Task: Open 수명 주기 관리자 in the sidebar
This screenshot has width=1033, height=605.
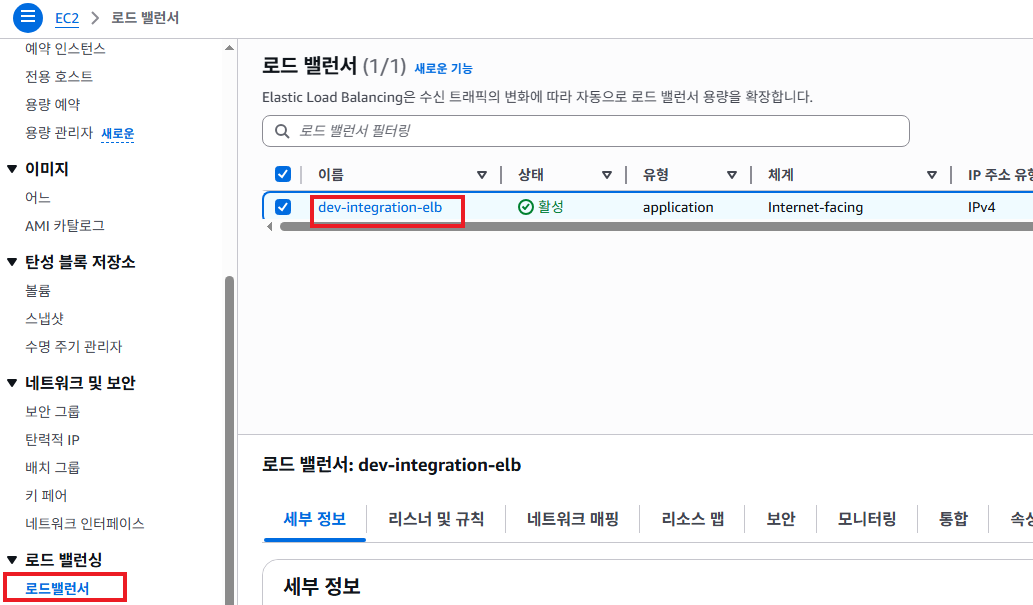Action: [74, 347]
